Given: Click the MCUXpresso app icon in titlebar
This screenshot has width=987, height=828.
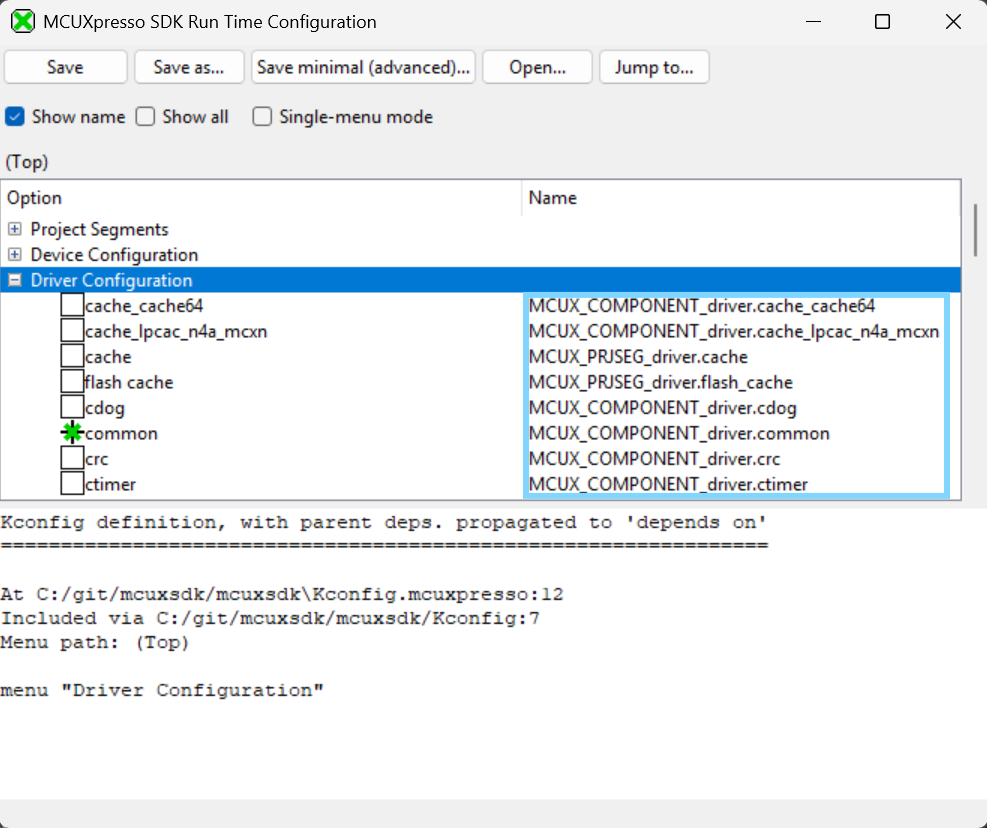Looking at the screenshot, I should pyautogui.click(x=22, y=21).
